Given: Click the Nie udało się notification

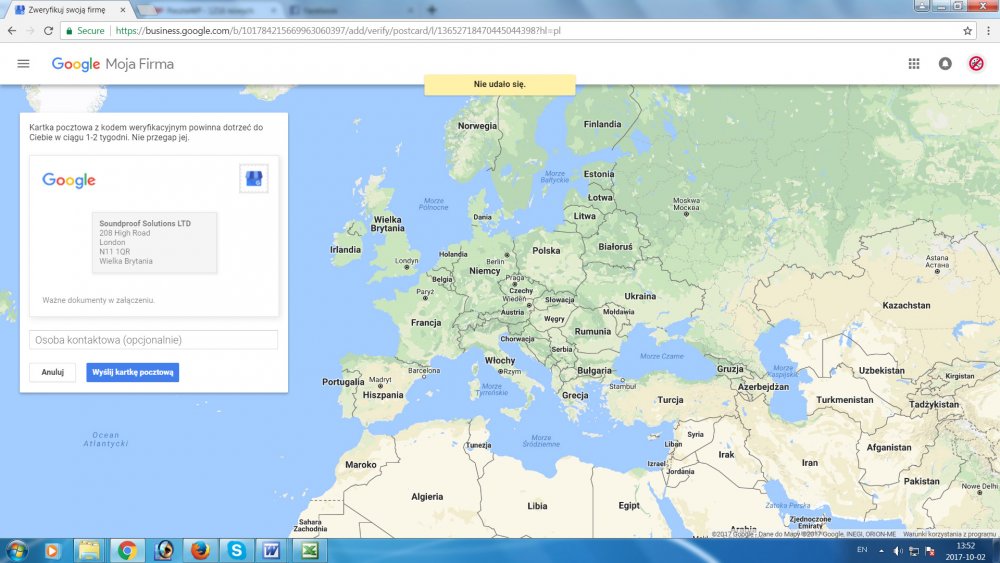Looking at the screenshot, I should pos(500,84).
